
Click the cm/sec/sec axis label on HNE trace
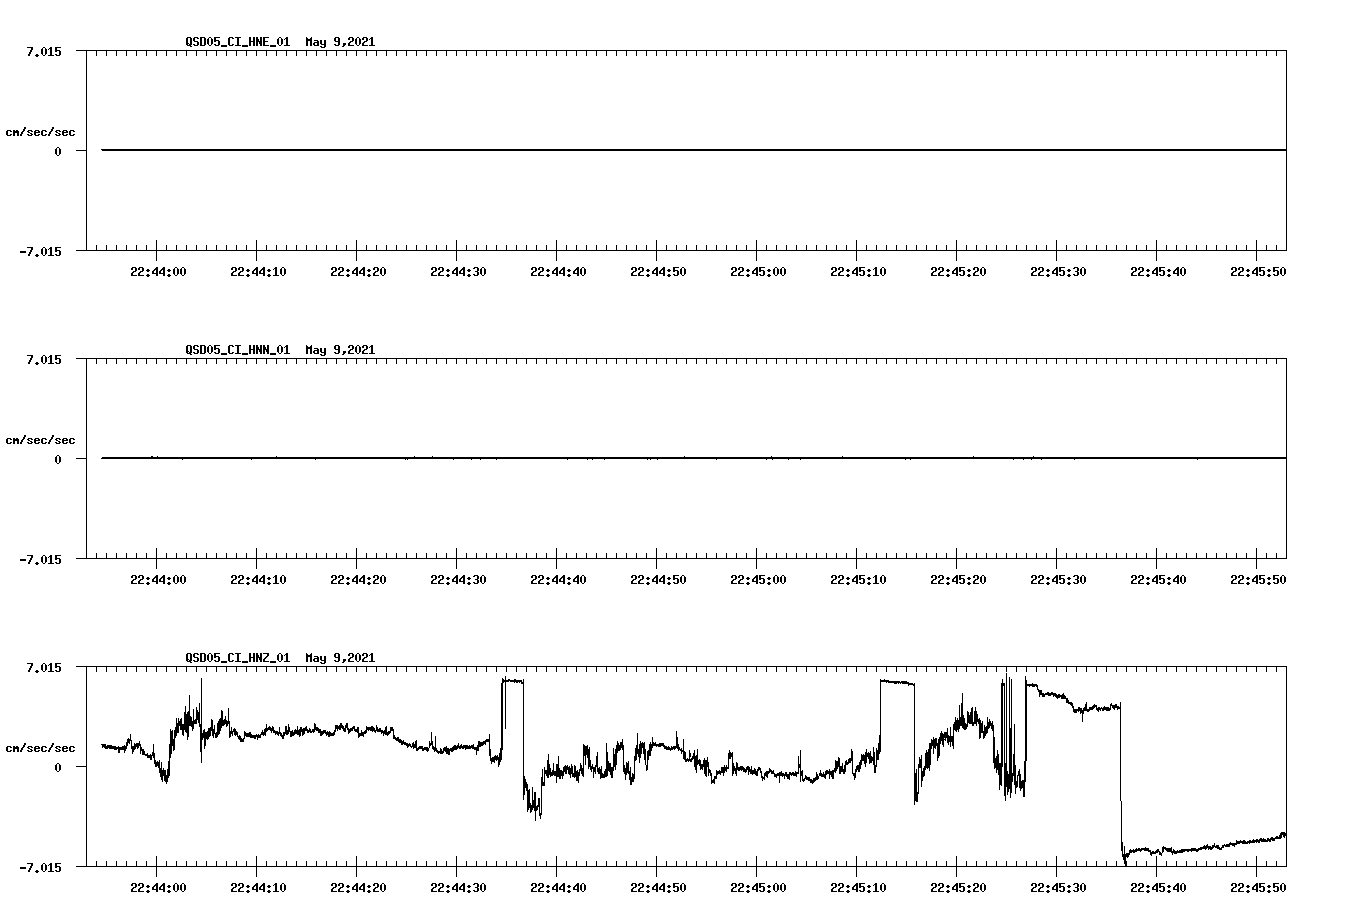40,130
